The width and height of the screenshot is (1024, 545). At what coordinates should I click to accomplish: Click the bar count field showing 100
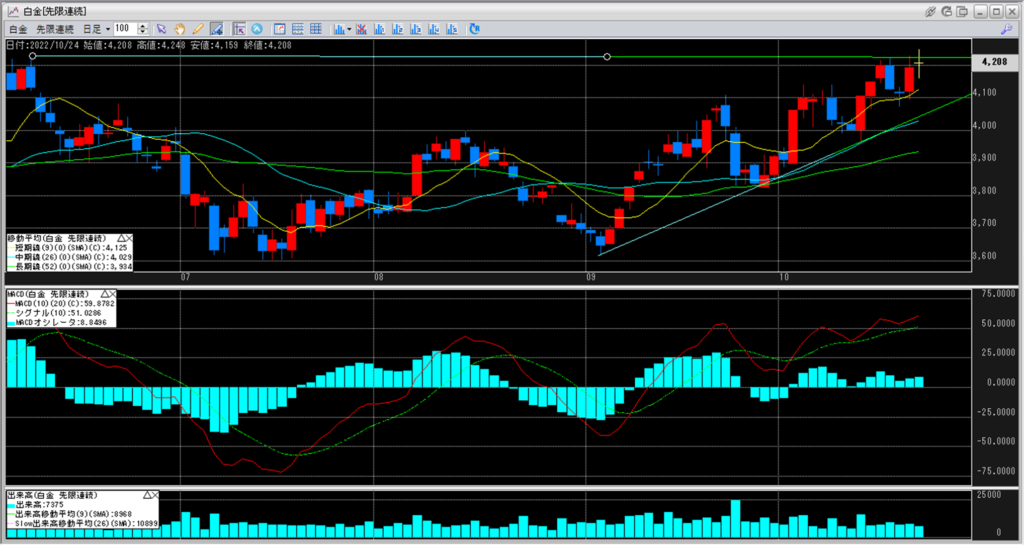[x=125, y=29]
